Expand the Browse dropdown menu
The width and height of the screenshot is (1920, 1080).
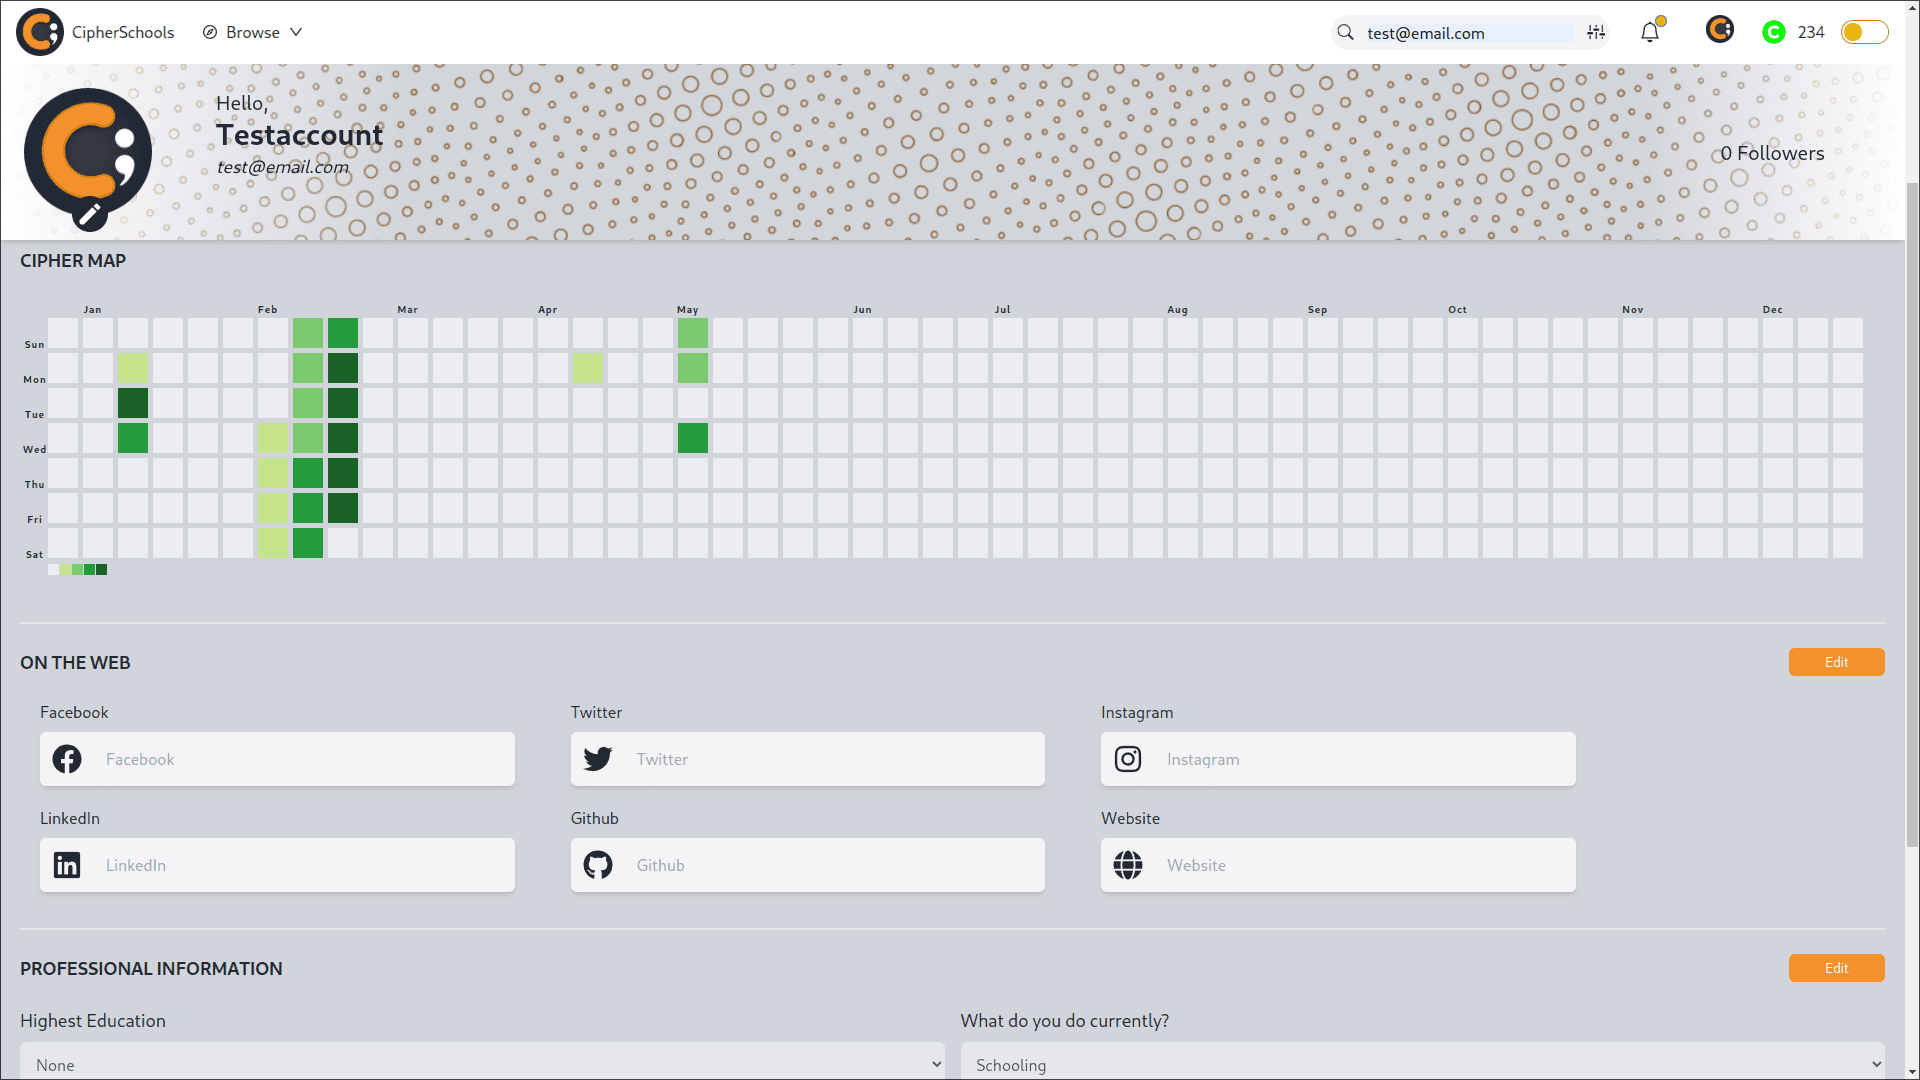(x=297, y=32)
